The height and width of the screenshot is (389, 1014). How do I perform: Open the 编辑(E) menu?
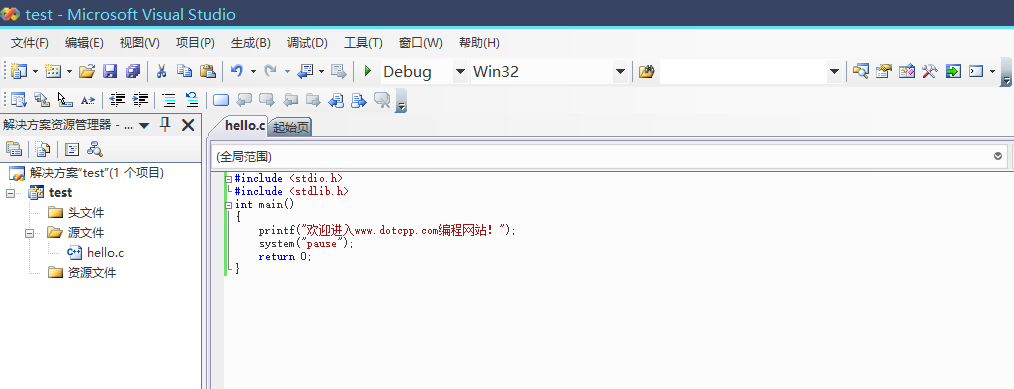coord(84,43)
